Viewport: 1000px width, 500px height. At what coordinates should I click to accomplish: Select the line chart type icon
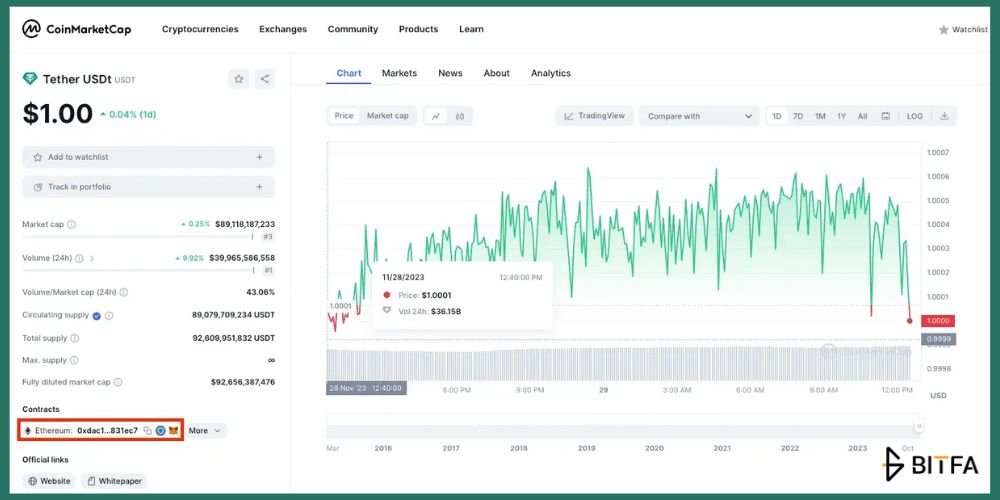(x=436, y=116)
